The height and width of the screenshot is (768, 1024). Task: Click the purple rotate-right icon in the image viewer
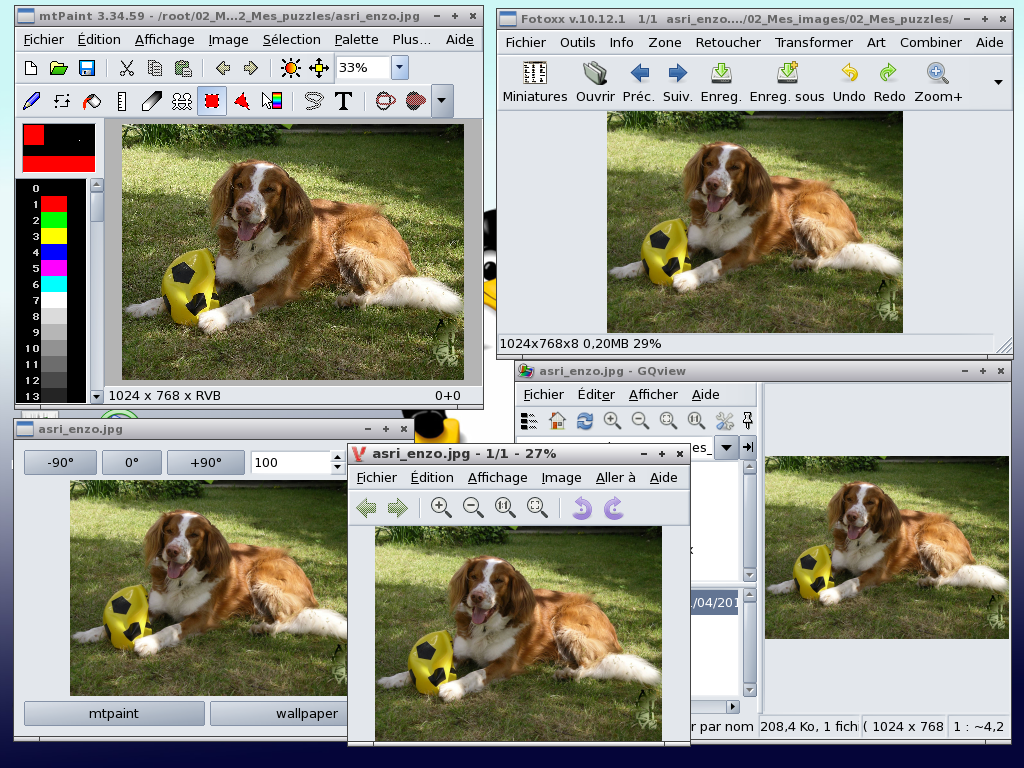coord(613,507)
